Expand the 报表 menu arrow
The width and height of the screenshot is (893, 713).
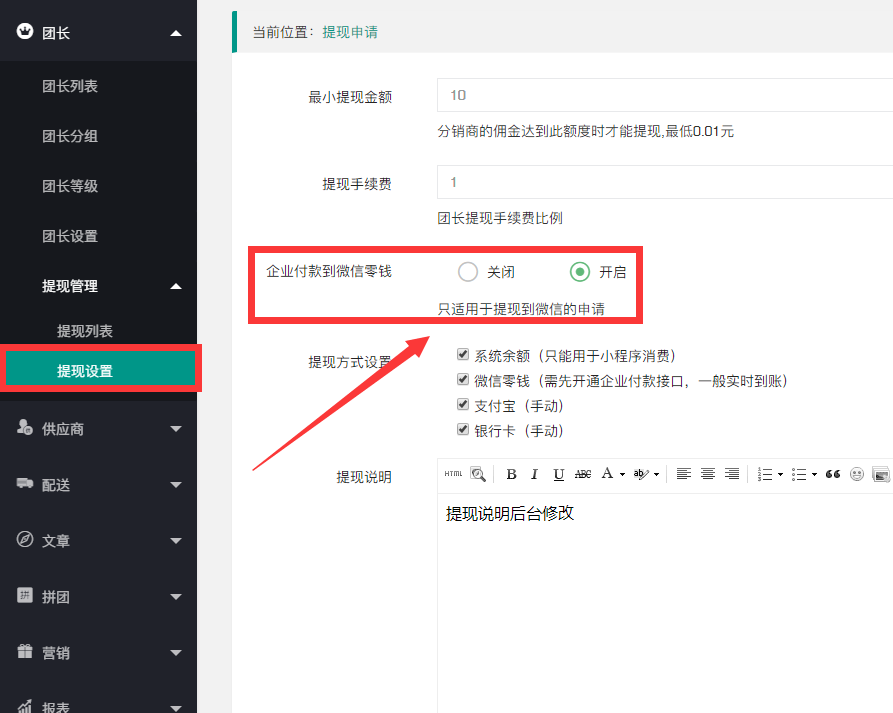click(x=176, y=708)
